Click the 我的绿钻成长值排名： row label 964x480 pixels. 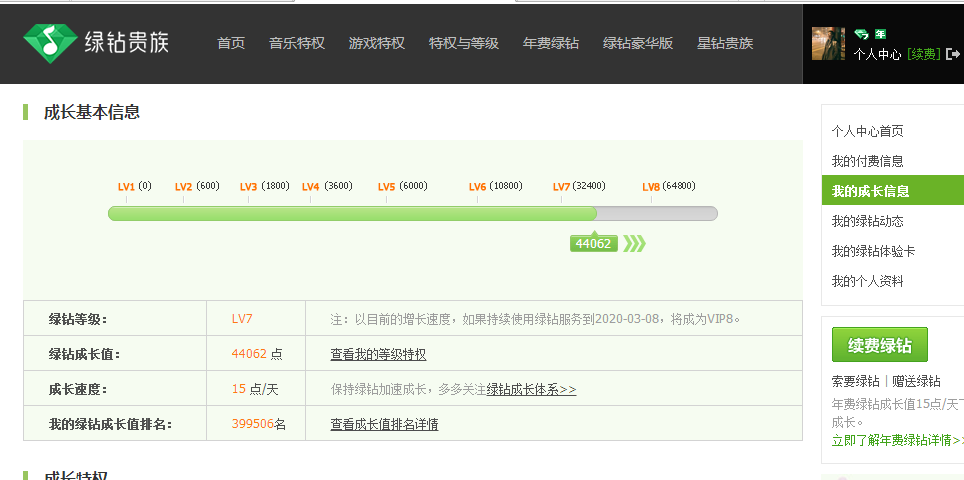click(x=110, y=424)
